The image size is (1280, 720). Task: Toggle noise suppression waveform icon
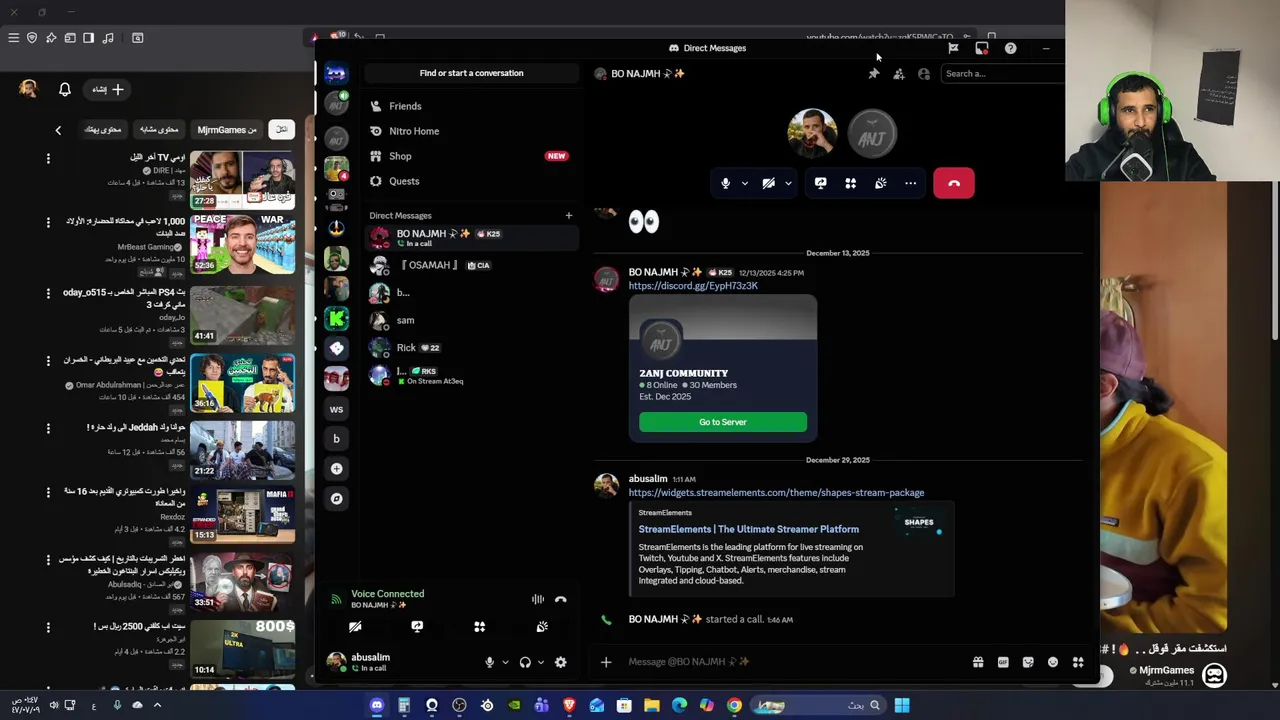538,599
